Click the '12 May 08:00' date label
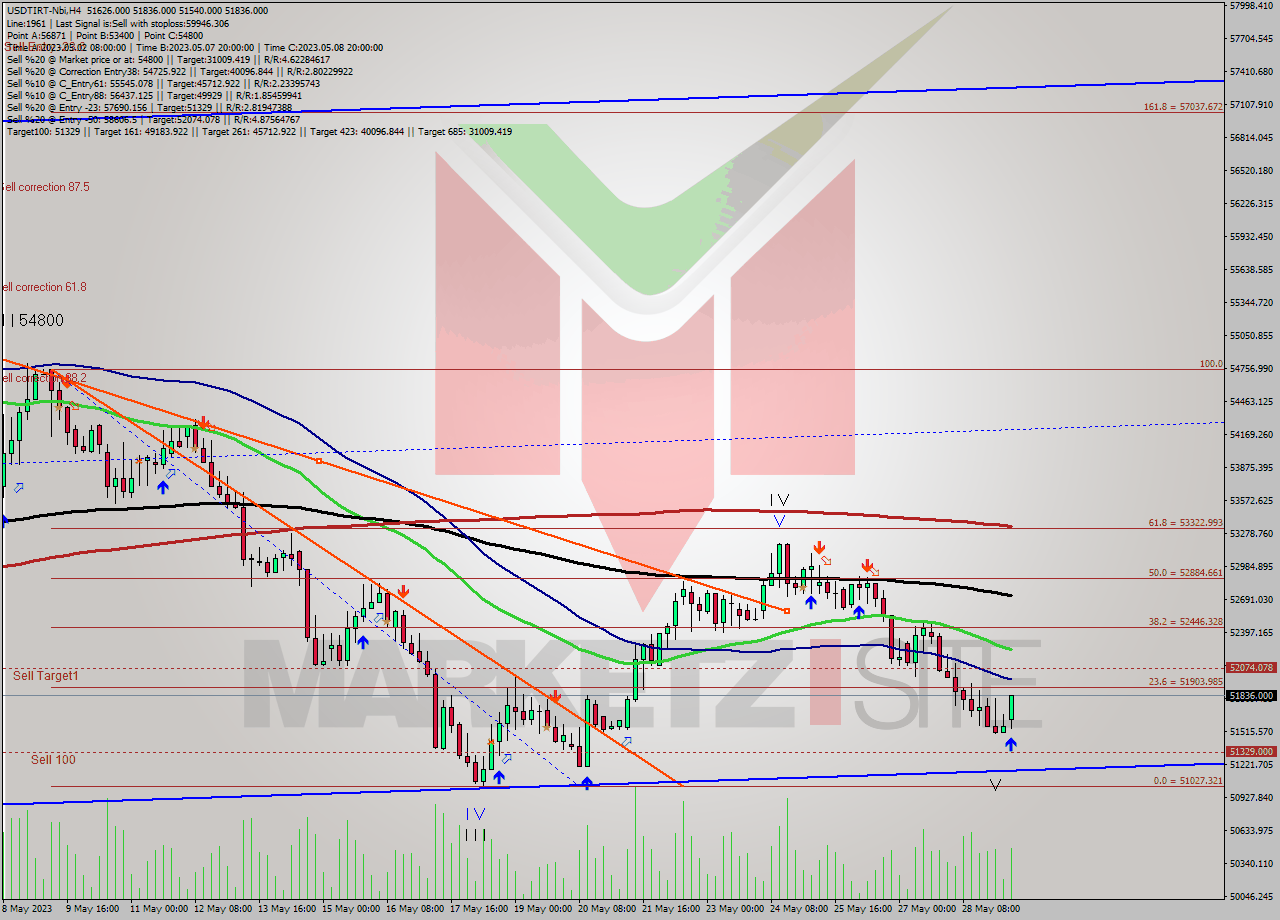Screen dimensions: 1280x920 click(222, 909)
